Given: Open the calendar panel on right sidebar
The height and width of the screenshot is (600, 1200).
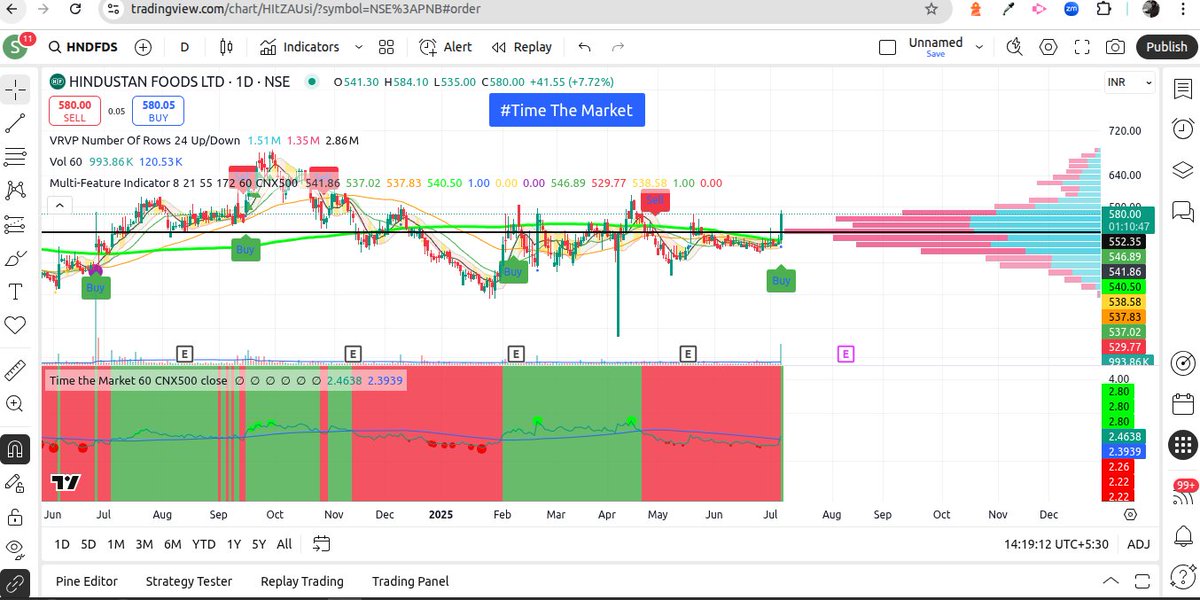Looking at the screenshot, I should [x=1181, y=404].
